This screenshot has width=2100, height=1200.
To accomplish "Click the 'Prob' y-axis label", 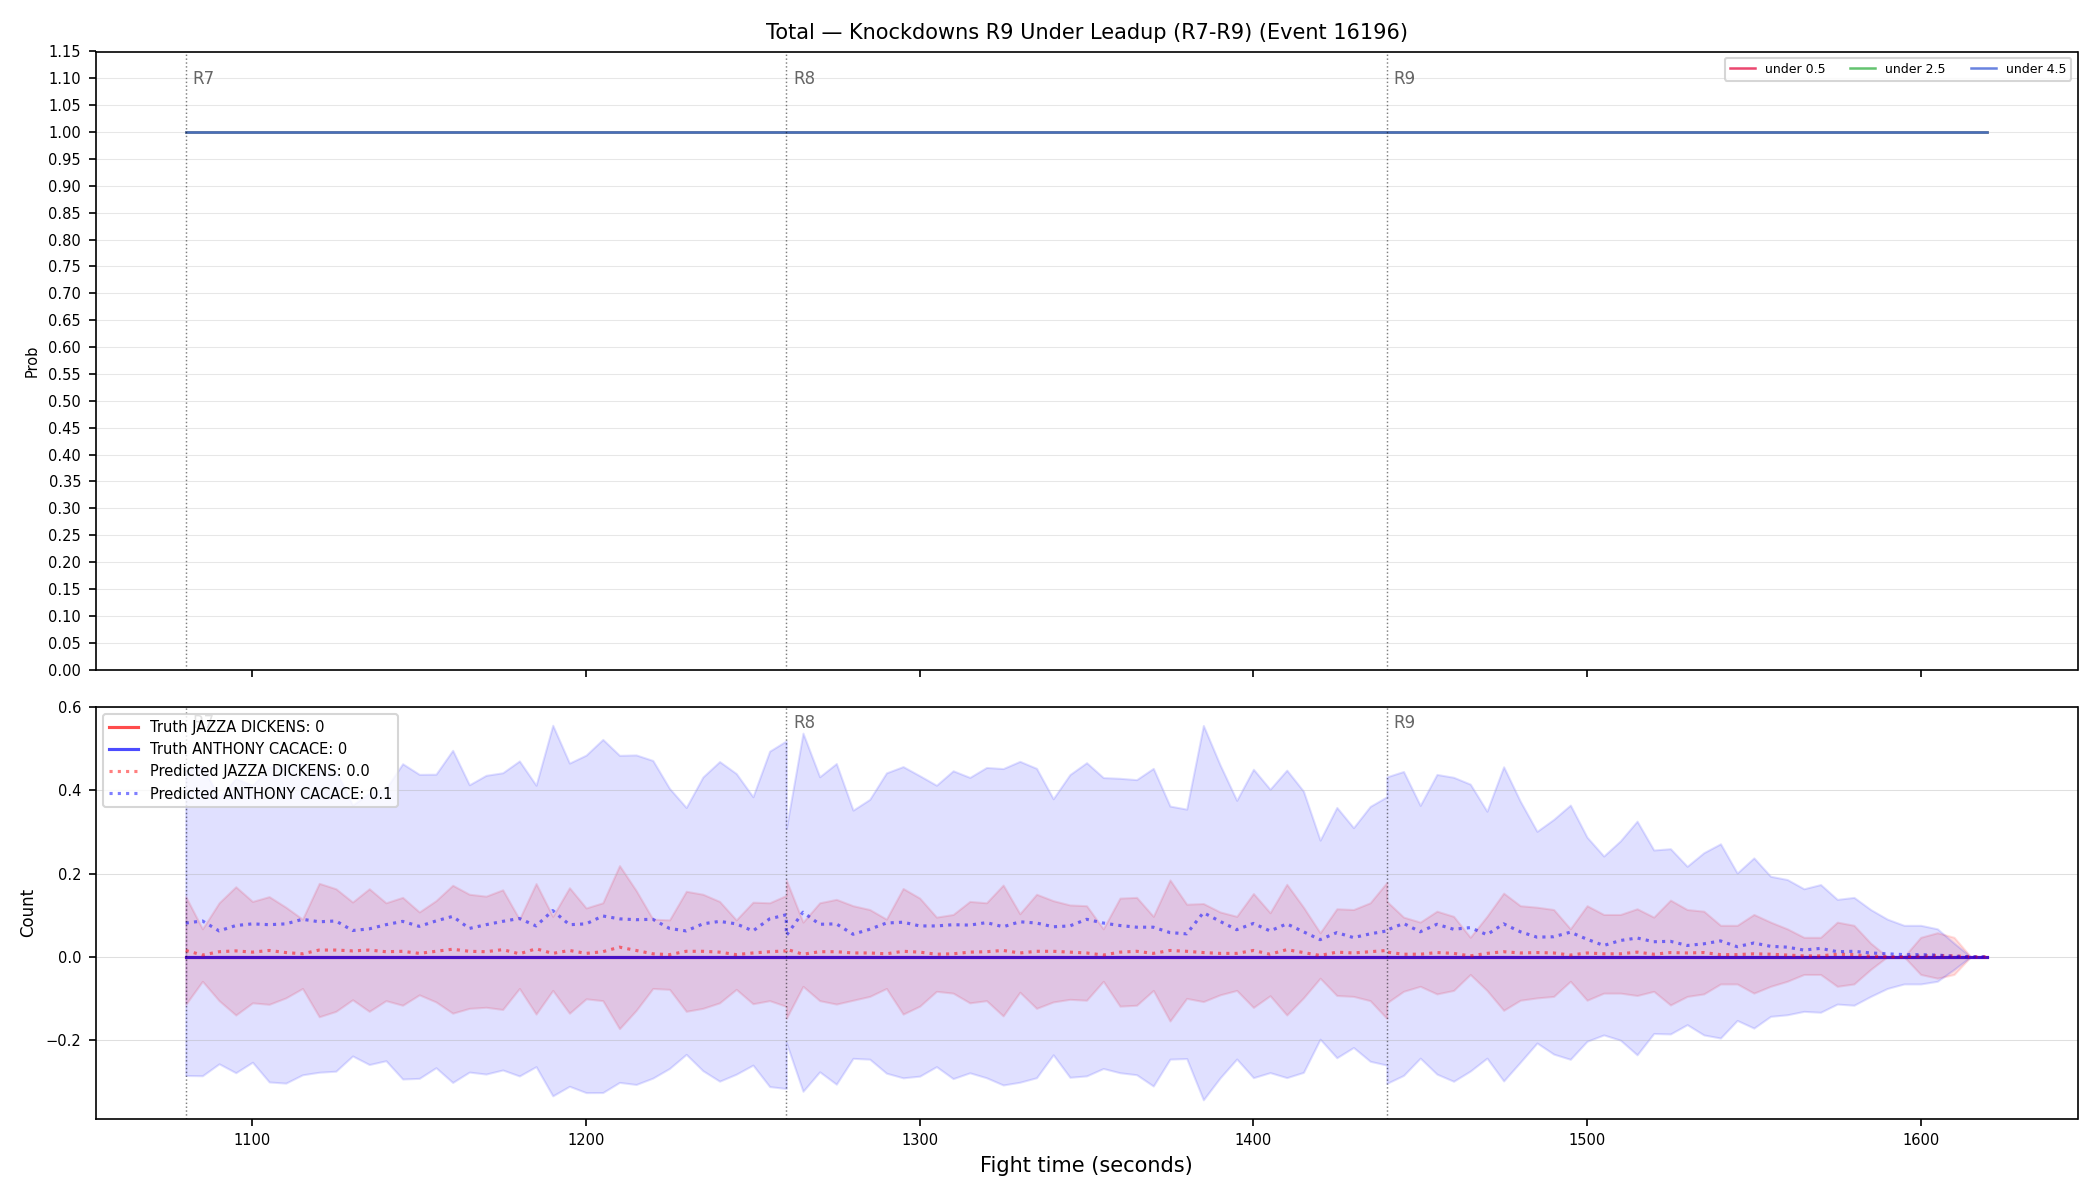I will (31, 362).
